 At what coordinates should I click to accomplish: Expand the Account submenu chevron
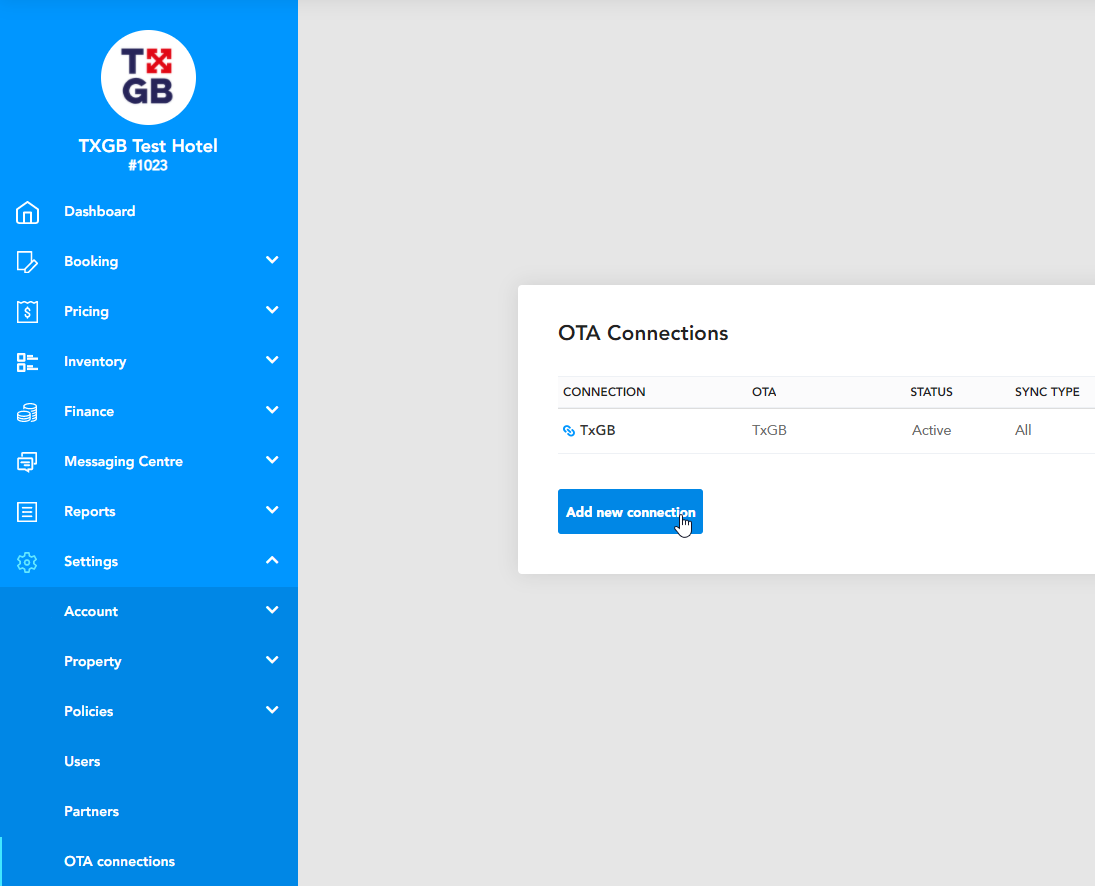[272, 610]
